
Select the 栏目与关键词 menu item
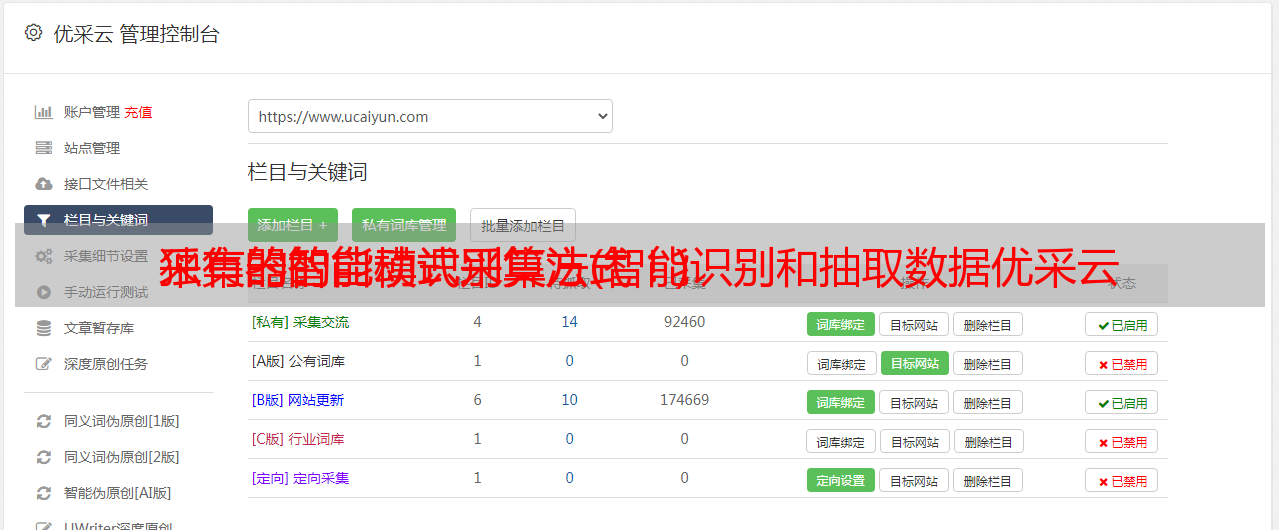tap(118, 220)
